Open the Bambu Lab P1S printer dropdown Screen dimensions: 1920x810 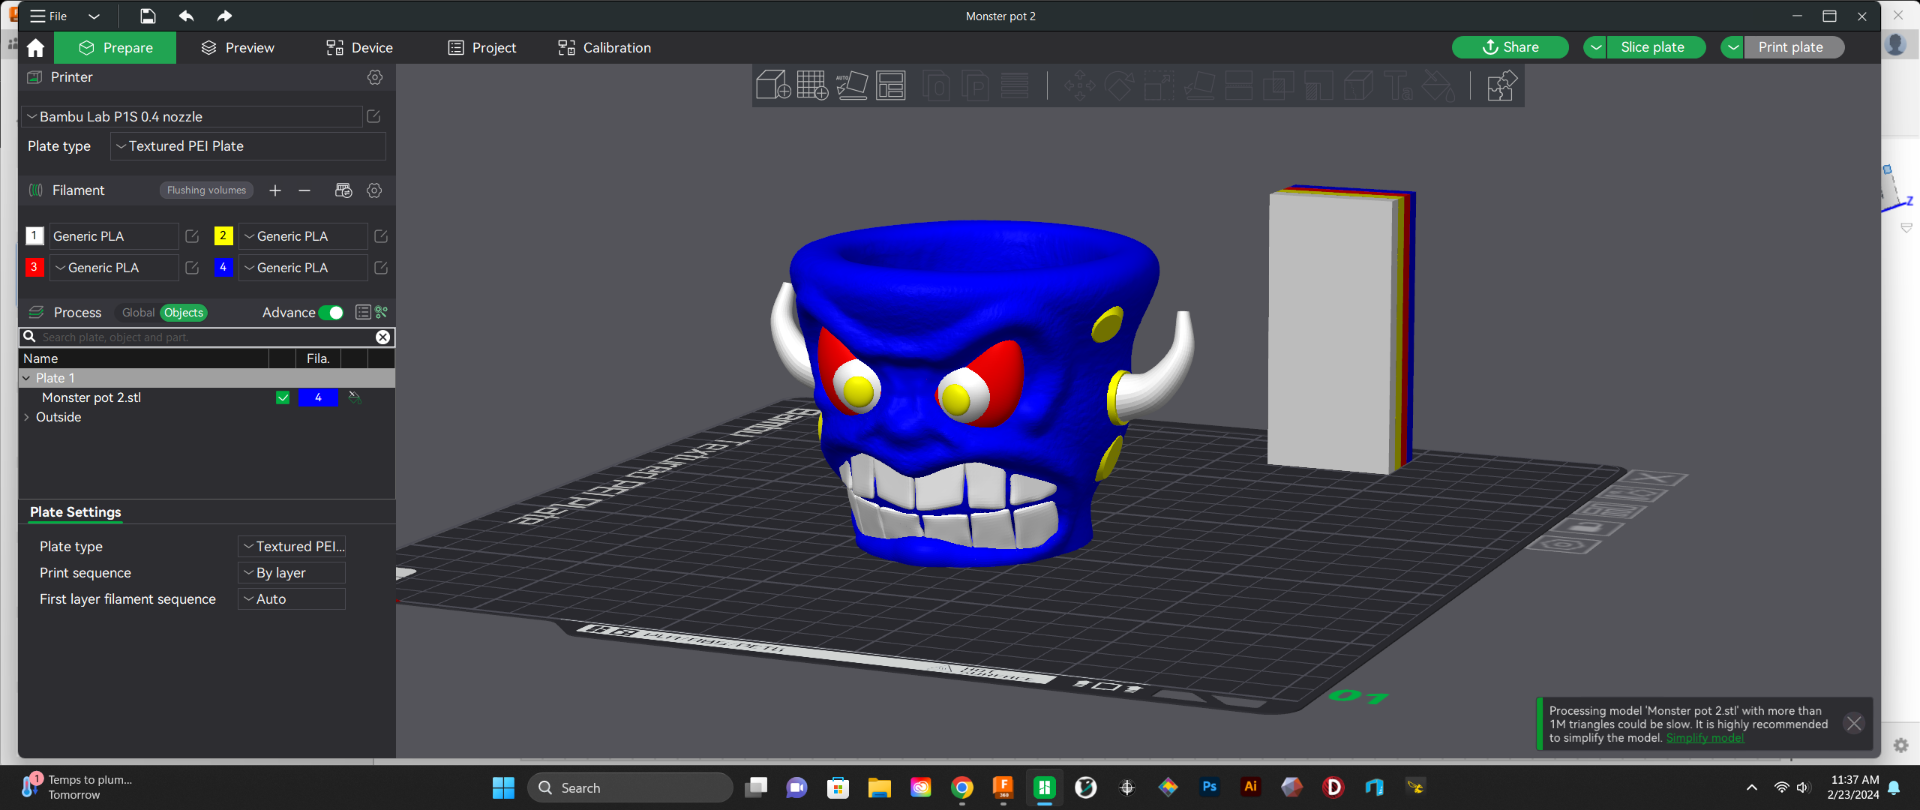point(191,117)
